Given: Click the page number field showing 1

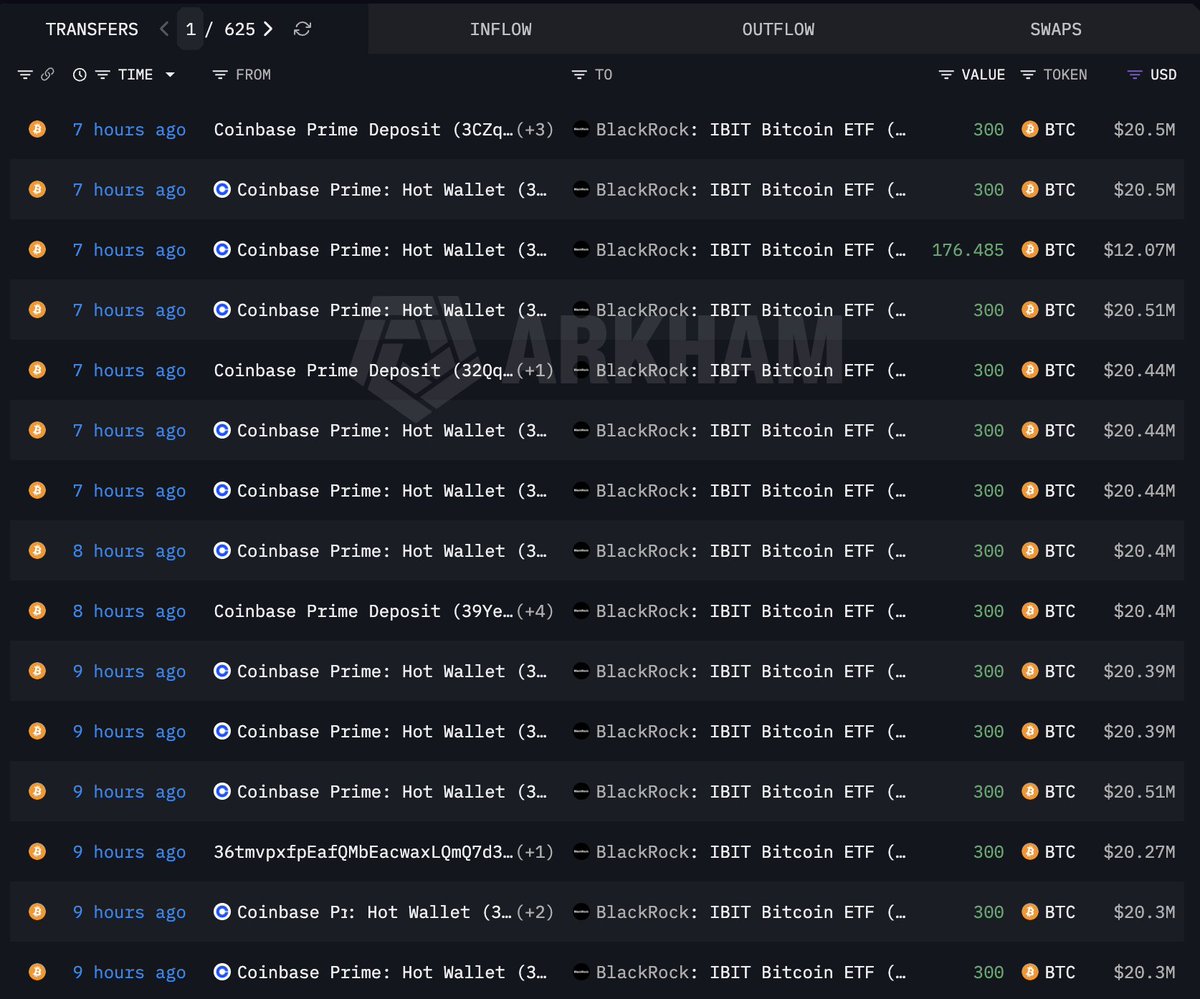Looking at the screenshot, I should pyautogui.click(x=190, y=29).
